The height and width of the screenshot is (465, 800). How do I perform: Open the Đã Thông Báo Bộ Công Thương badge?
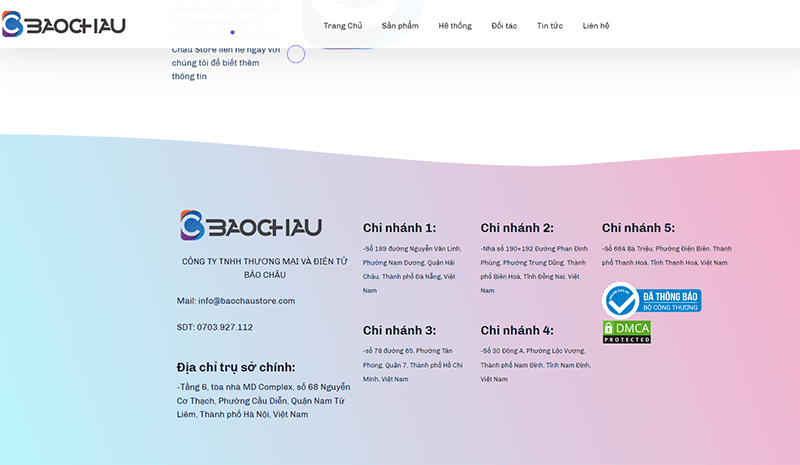652,301
